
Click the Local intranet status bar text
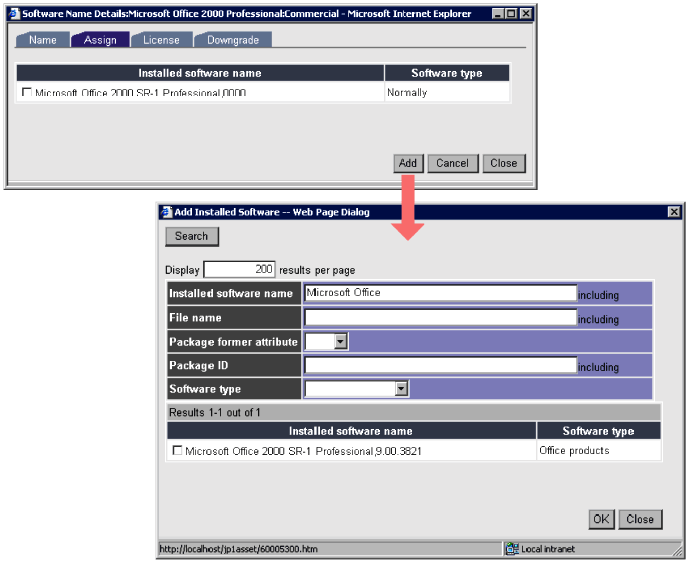pos(548,549)
